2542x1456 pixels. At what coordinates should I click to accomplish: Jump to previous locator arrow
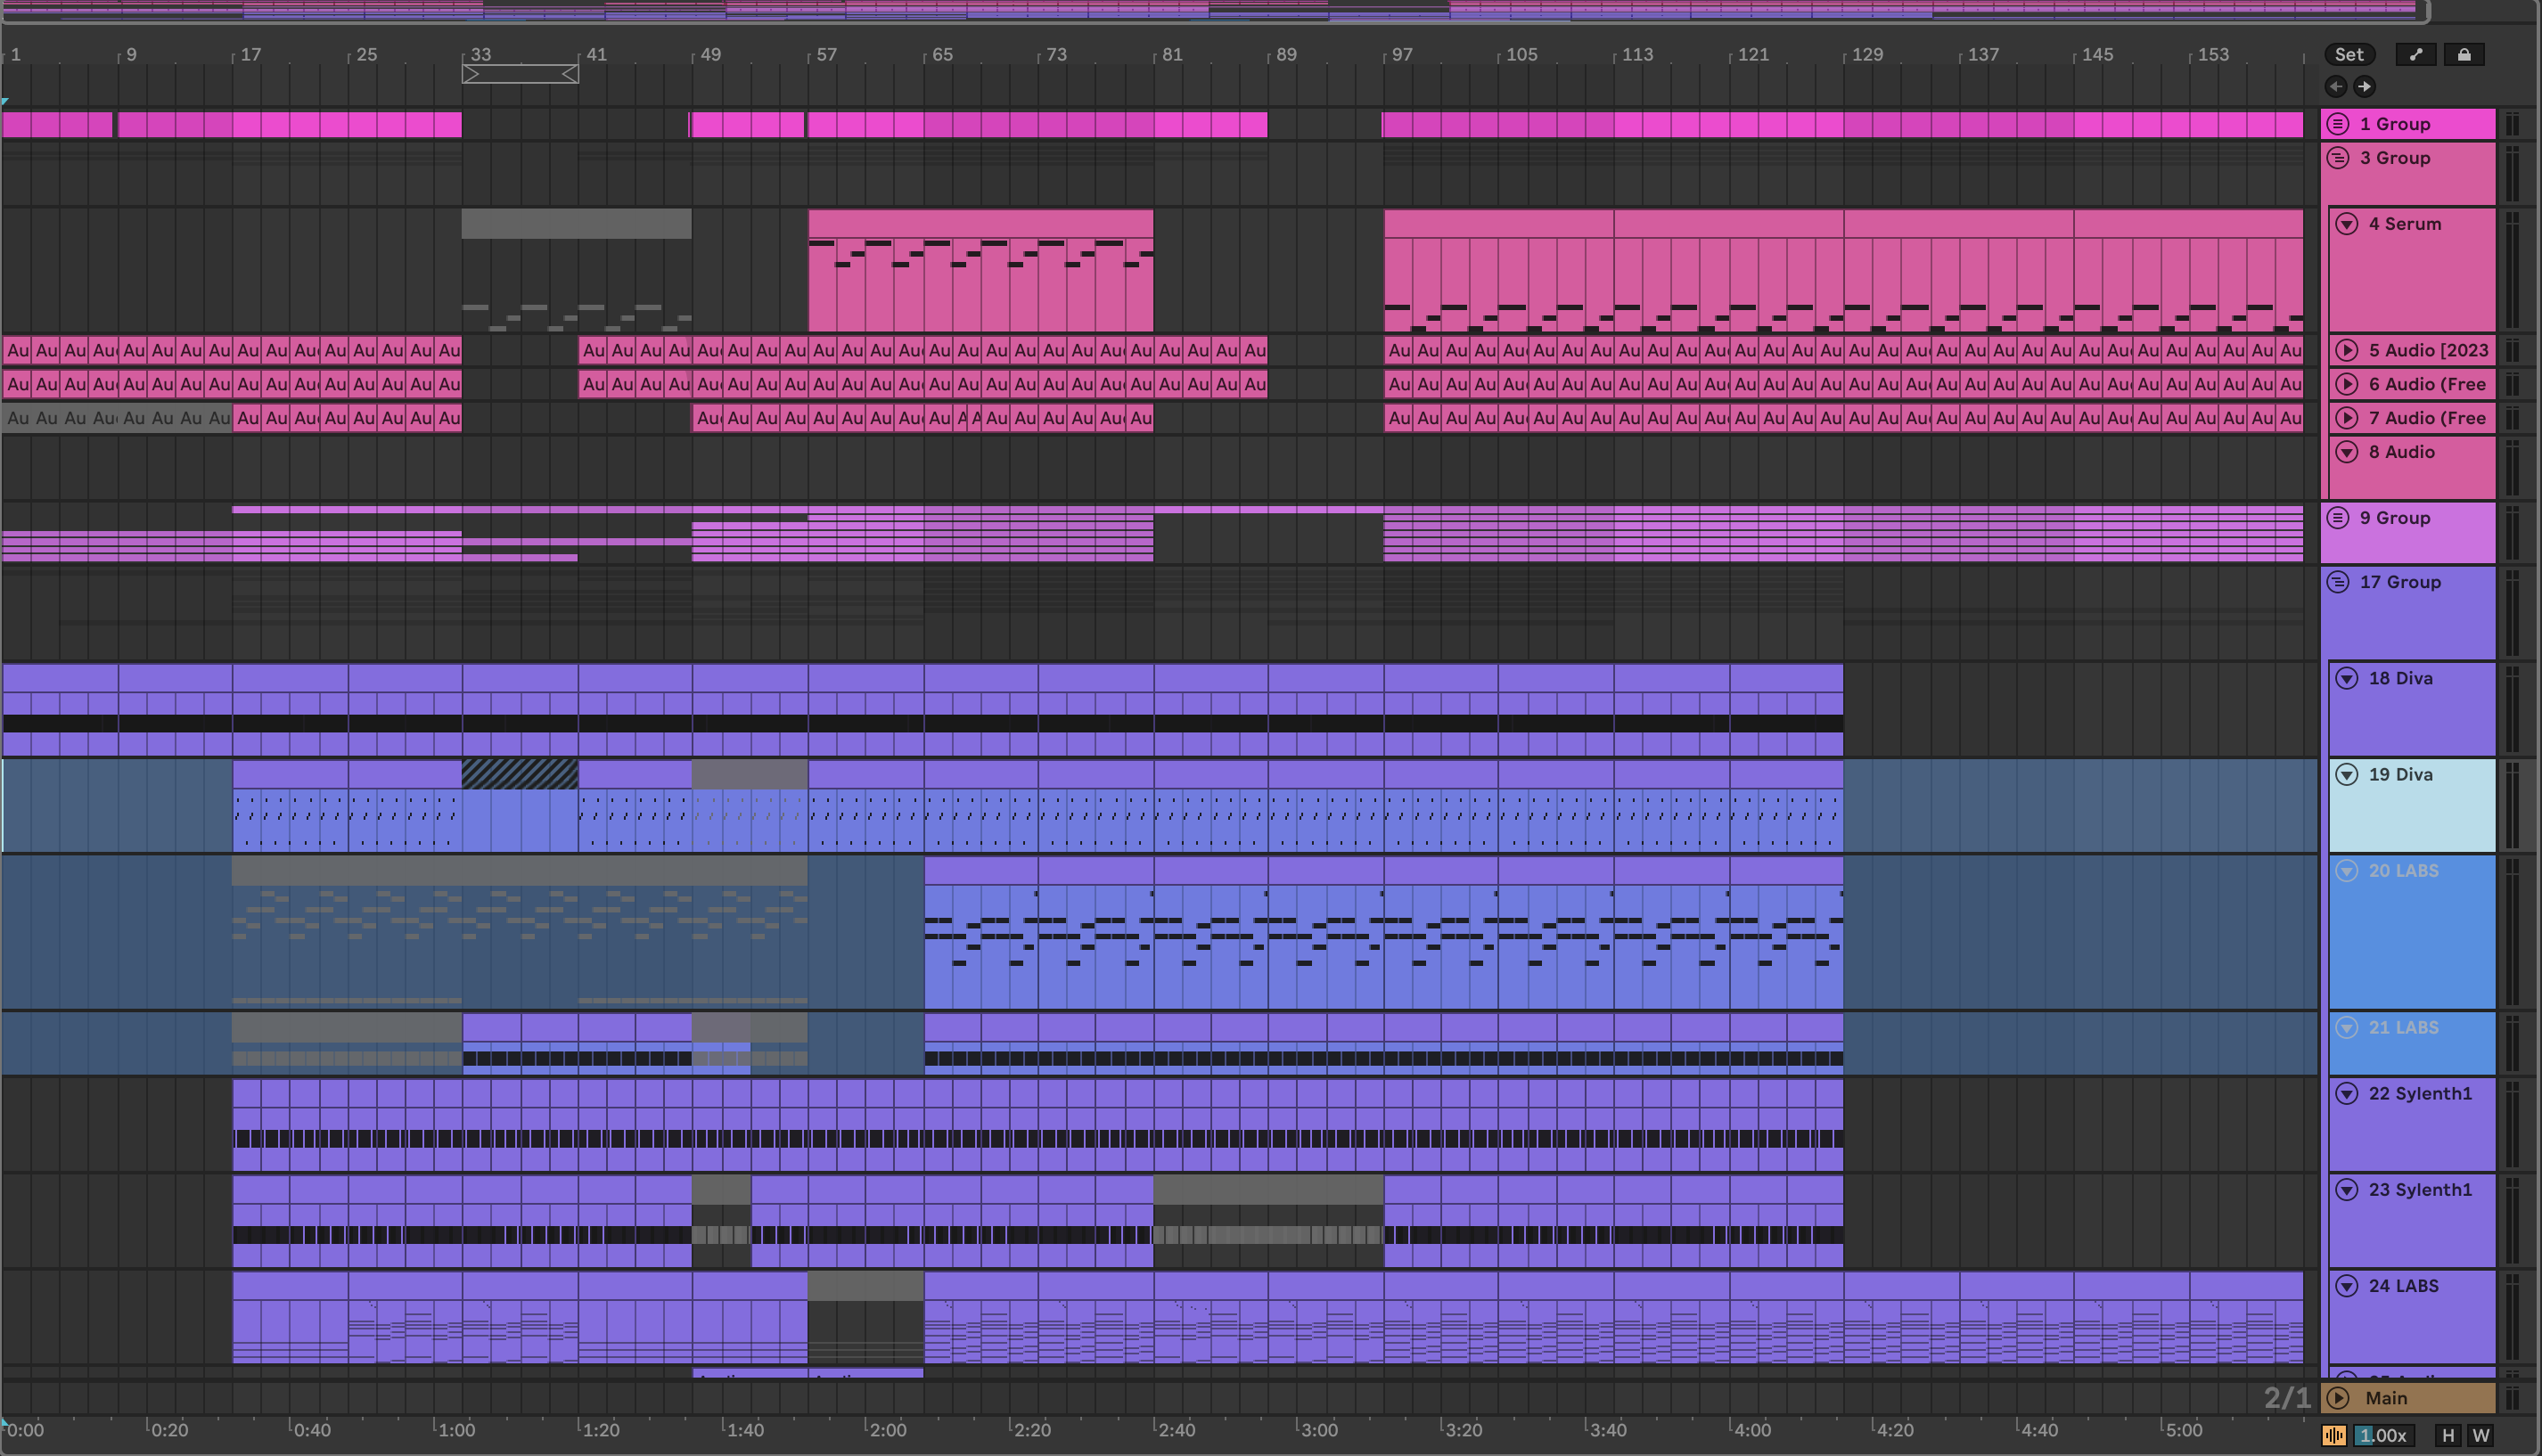2336,87
